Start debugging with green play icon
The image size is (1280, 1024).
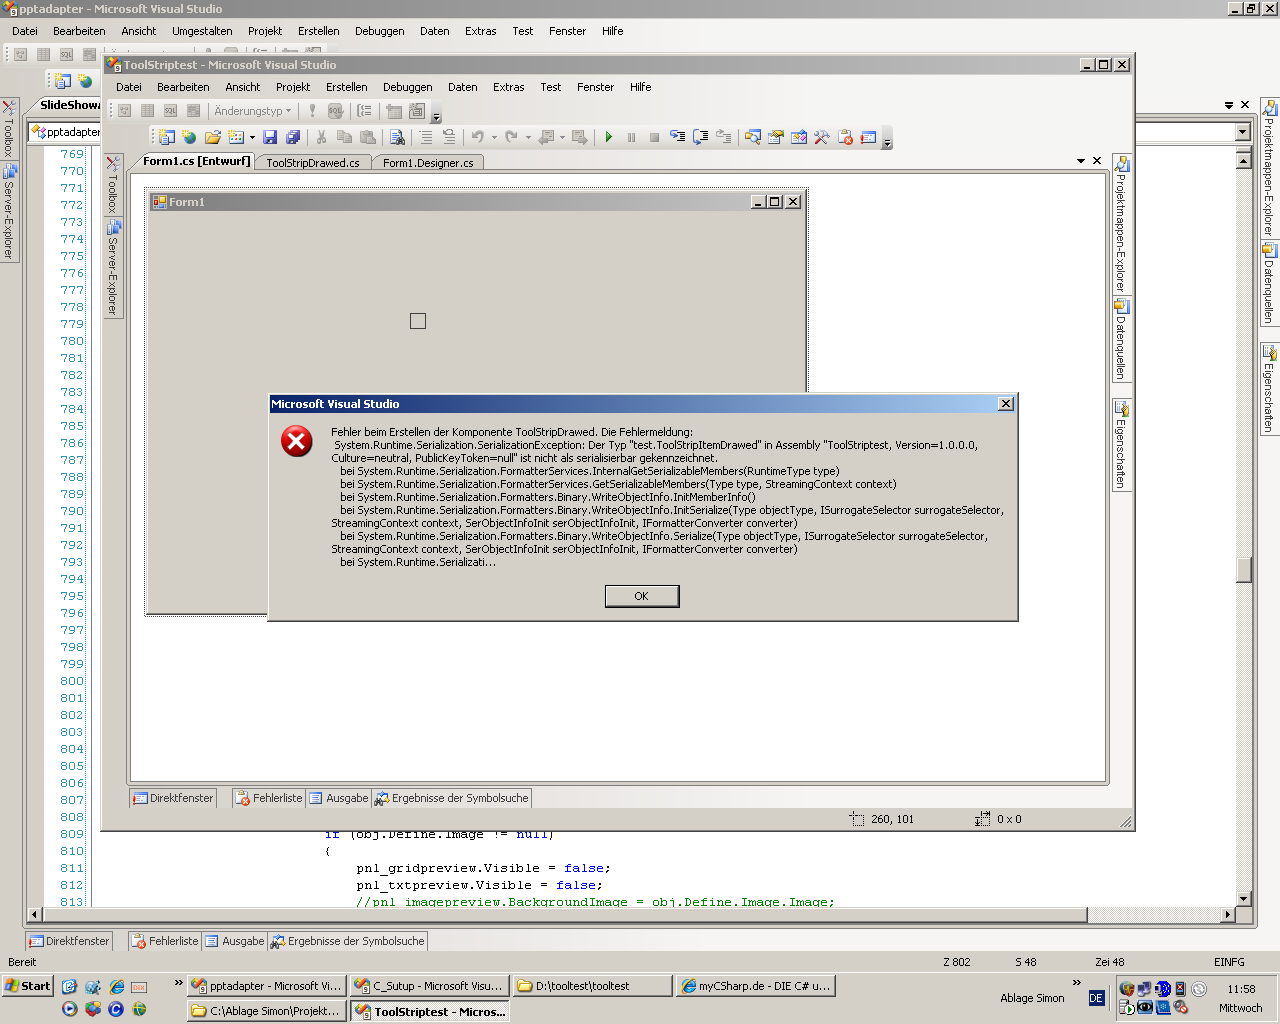[608, 137]
